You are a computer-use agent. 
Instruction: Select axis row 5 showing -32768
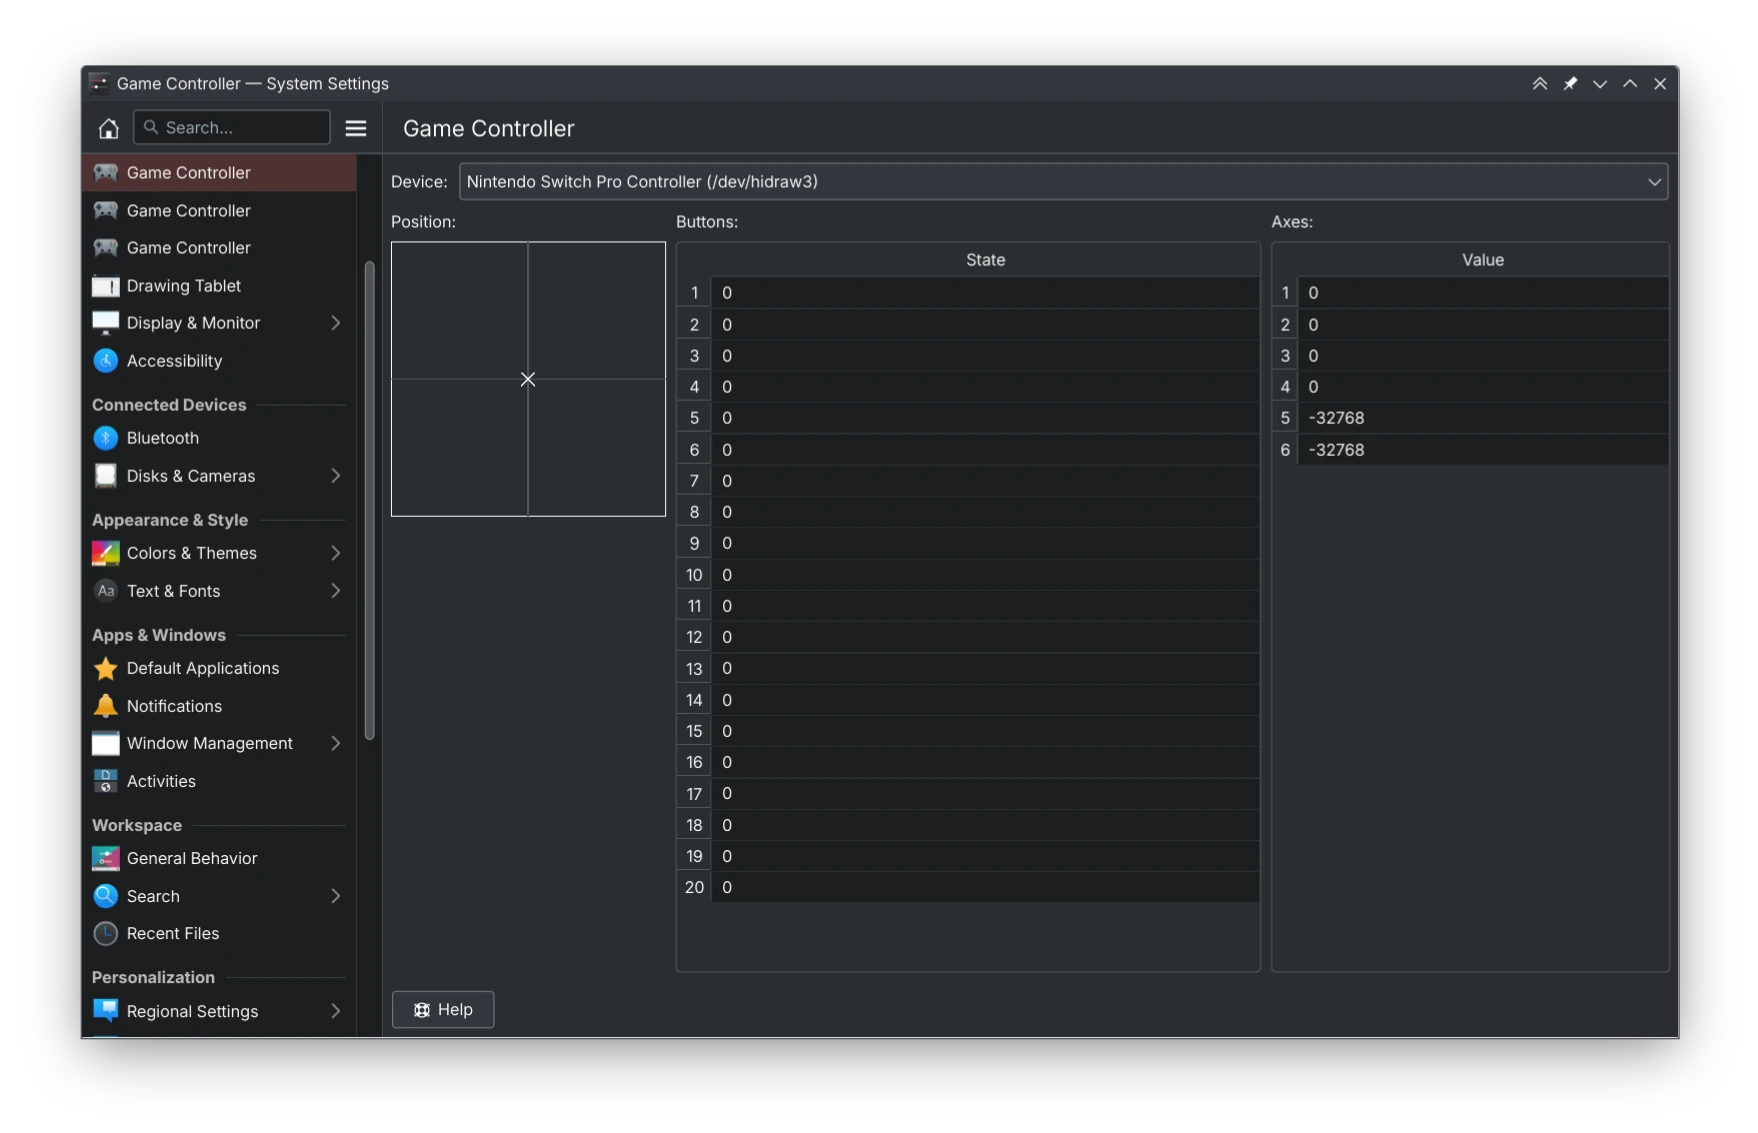pos(1470,418)
